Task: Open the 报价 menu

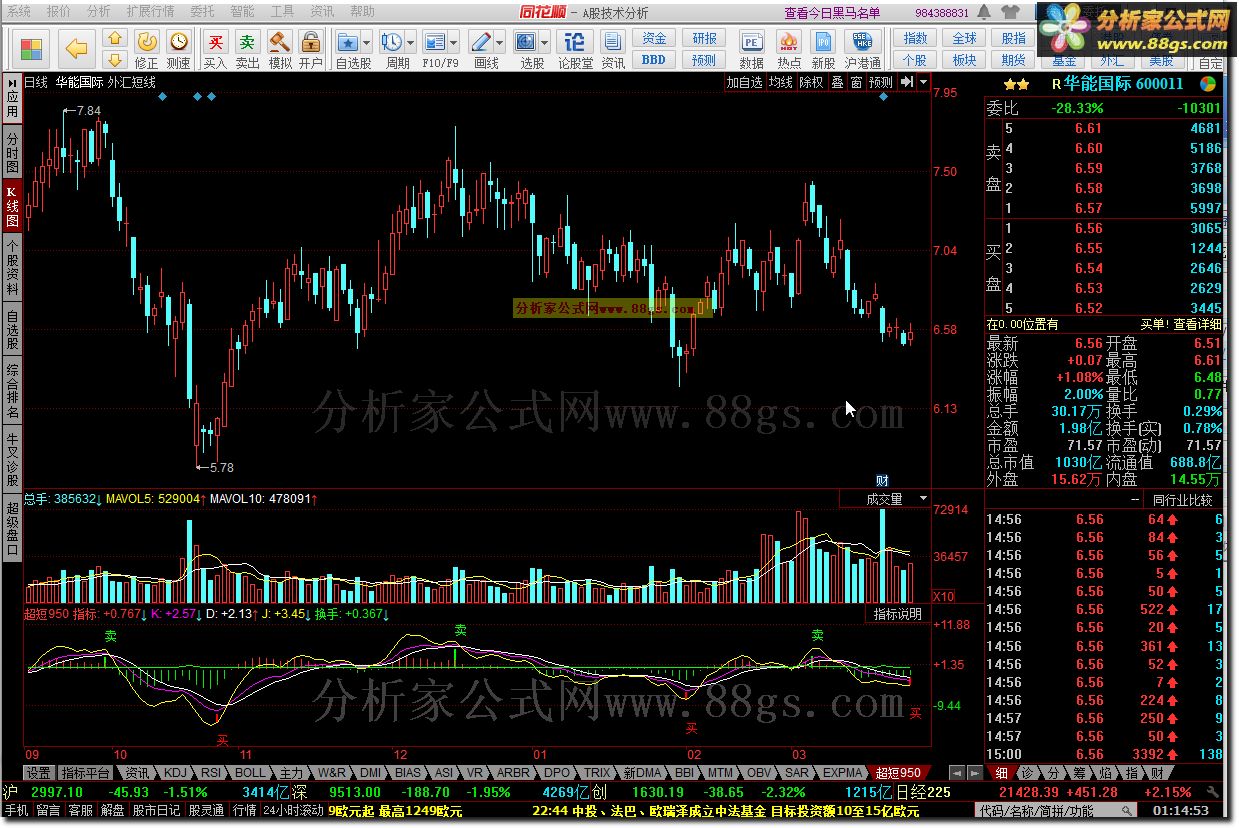Action: tap(59, 11)
